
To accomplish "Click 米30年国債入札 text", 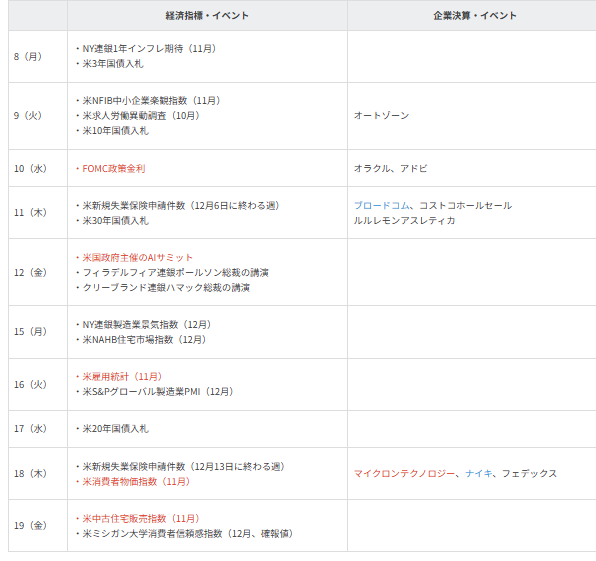I will 116,221.
